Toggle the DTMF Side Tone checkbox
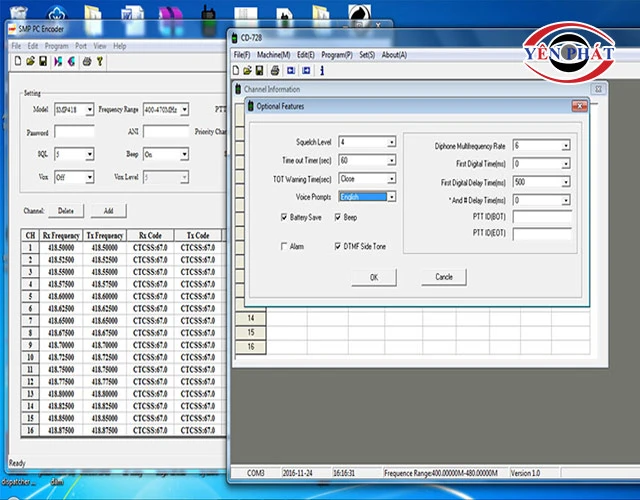The width and height of the screenshot is (640, 500). click(338, 245)
